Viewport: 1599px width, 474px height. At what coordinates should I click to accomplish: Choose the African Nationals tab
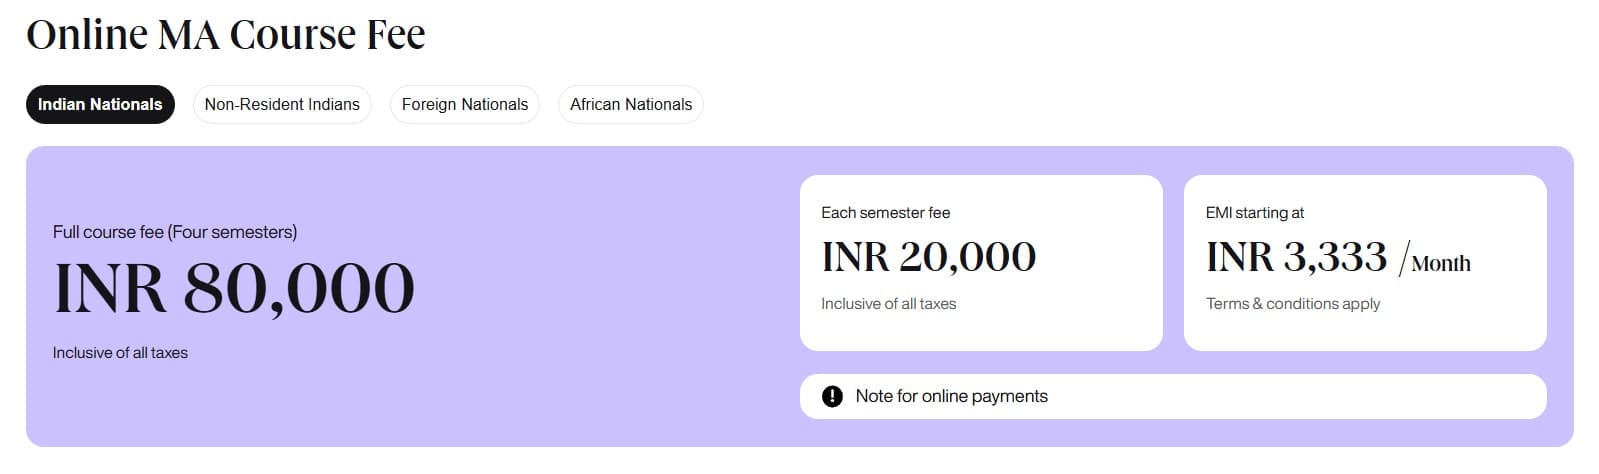click(631, 104)
